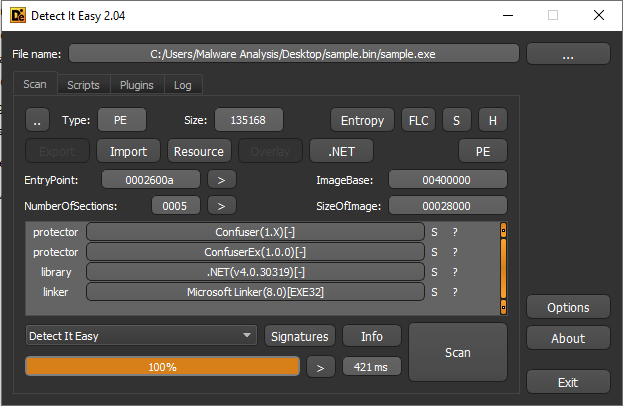Viewport: 623px width, 406px height.
Task: Select the Microsoft Linker(8.0)[EXE32] result
Action: (x=255, y=292)
